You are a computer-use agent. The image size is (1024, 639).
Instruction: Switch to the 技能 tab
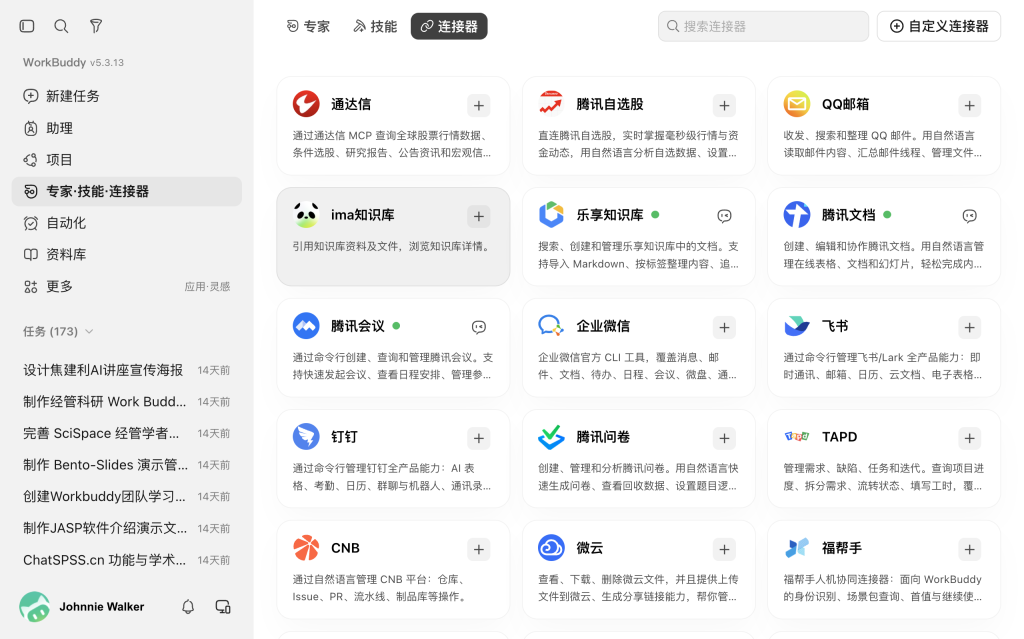tap(375, 26)
